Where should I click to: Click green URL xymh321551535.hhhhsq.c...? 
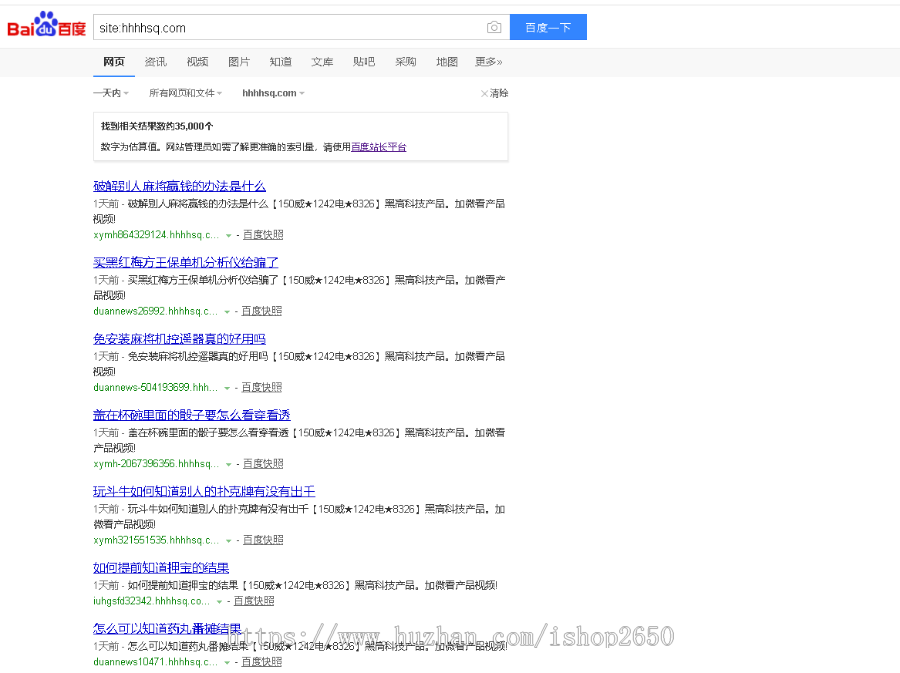tap(156, 540)
